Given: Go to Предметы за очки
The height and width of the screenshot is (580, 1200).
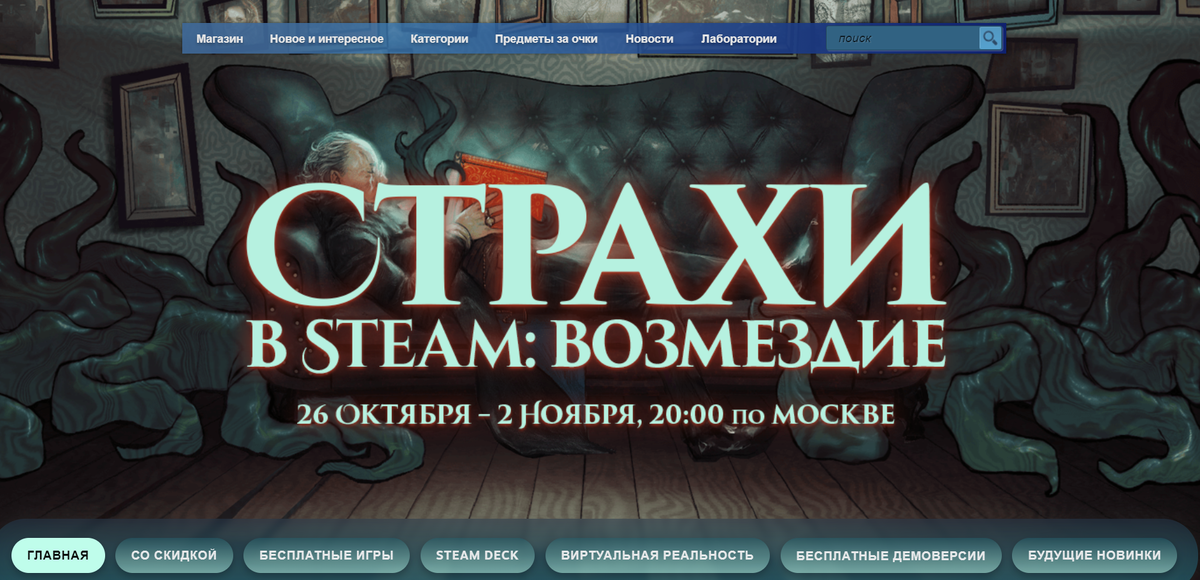Looking at the screenshot, I should (x=546, y=39).
